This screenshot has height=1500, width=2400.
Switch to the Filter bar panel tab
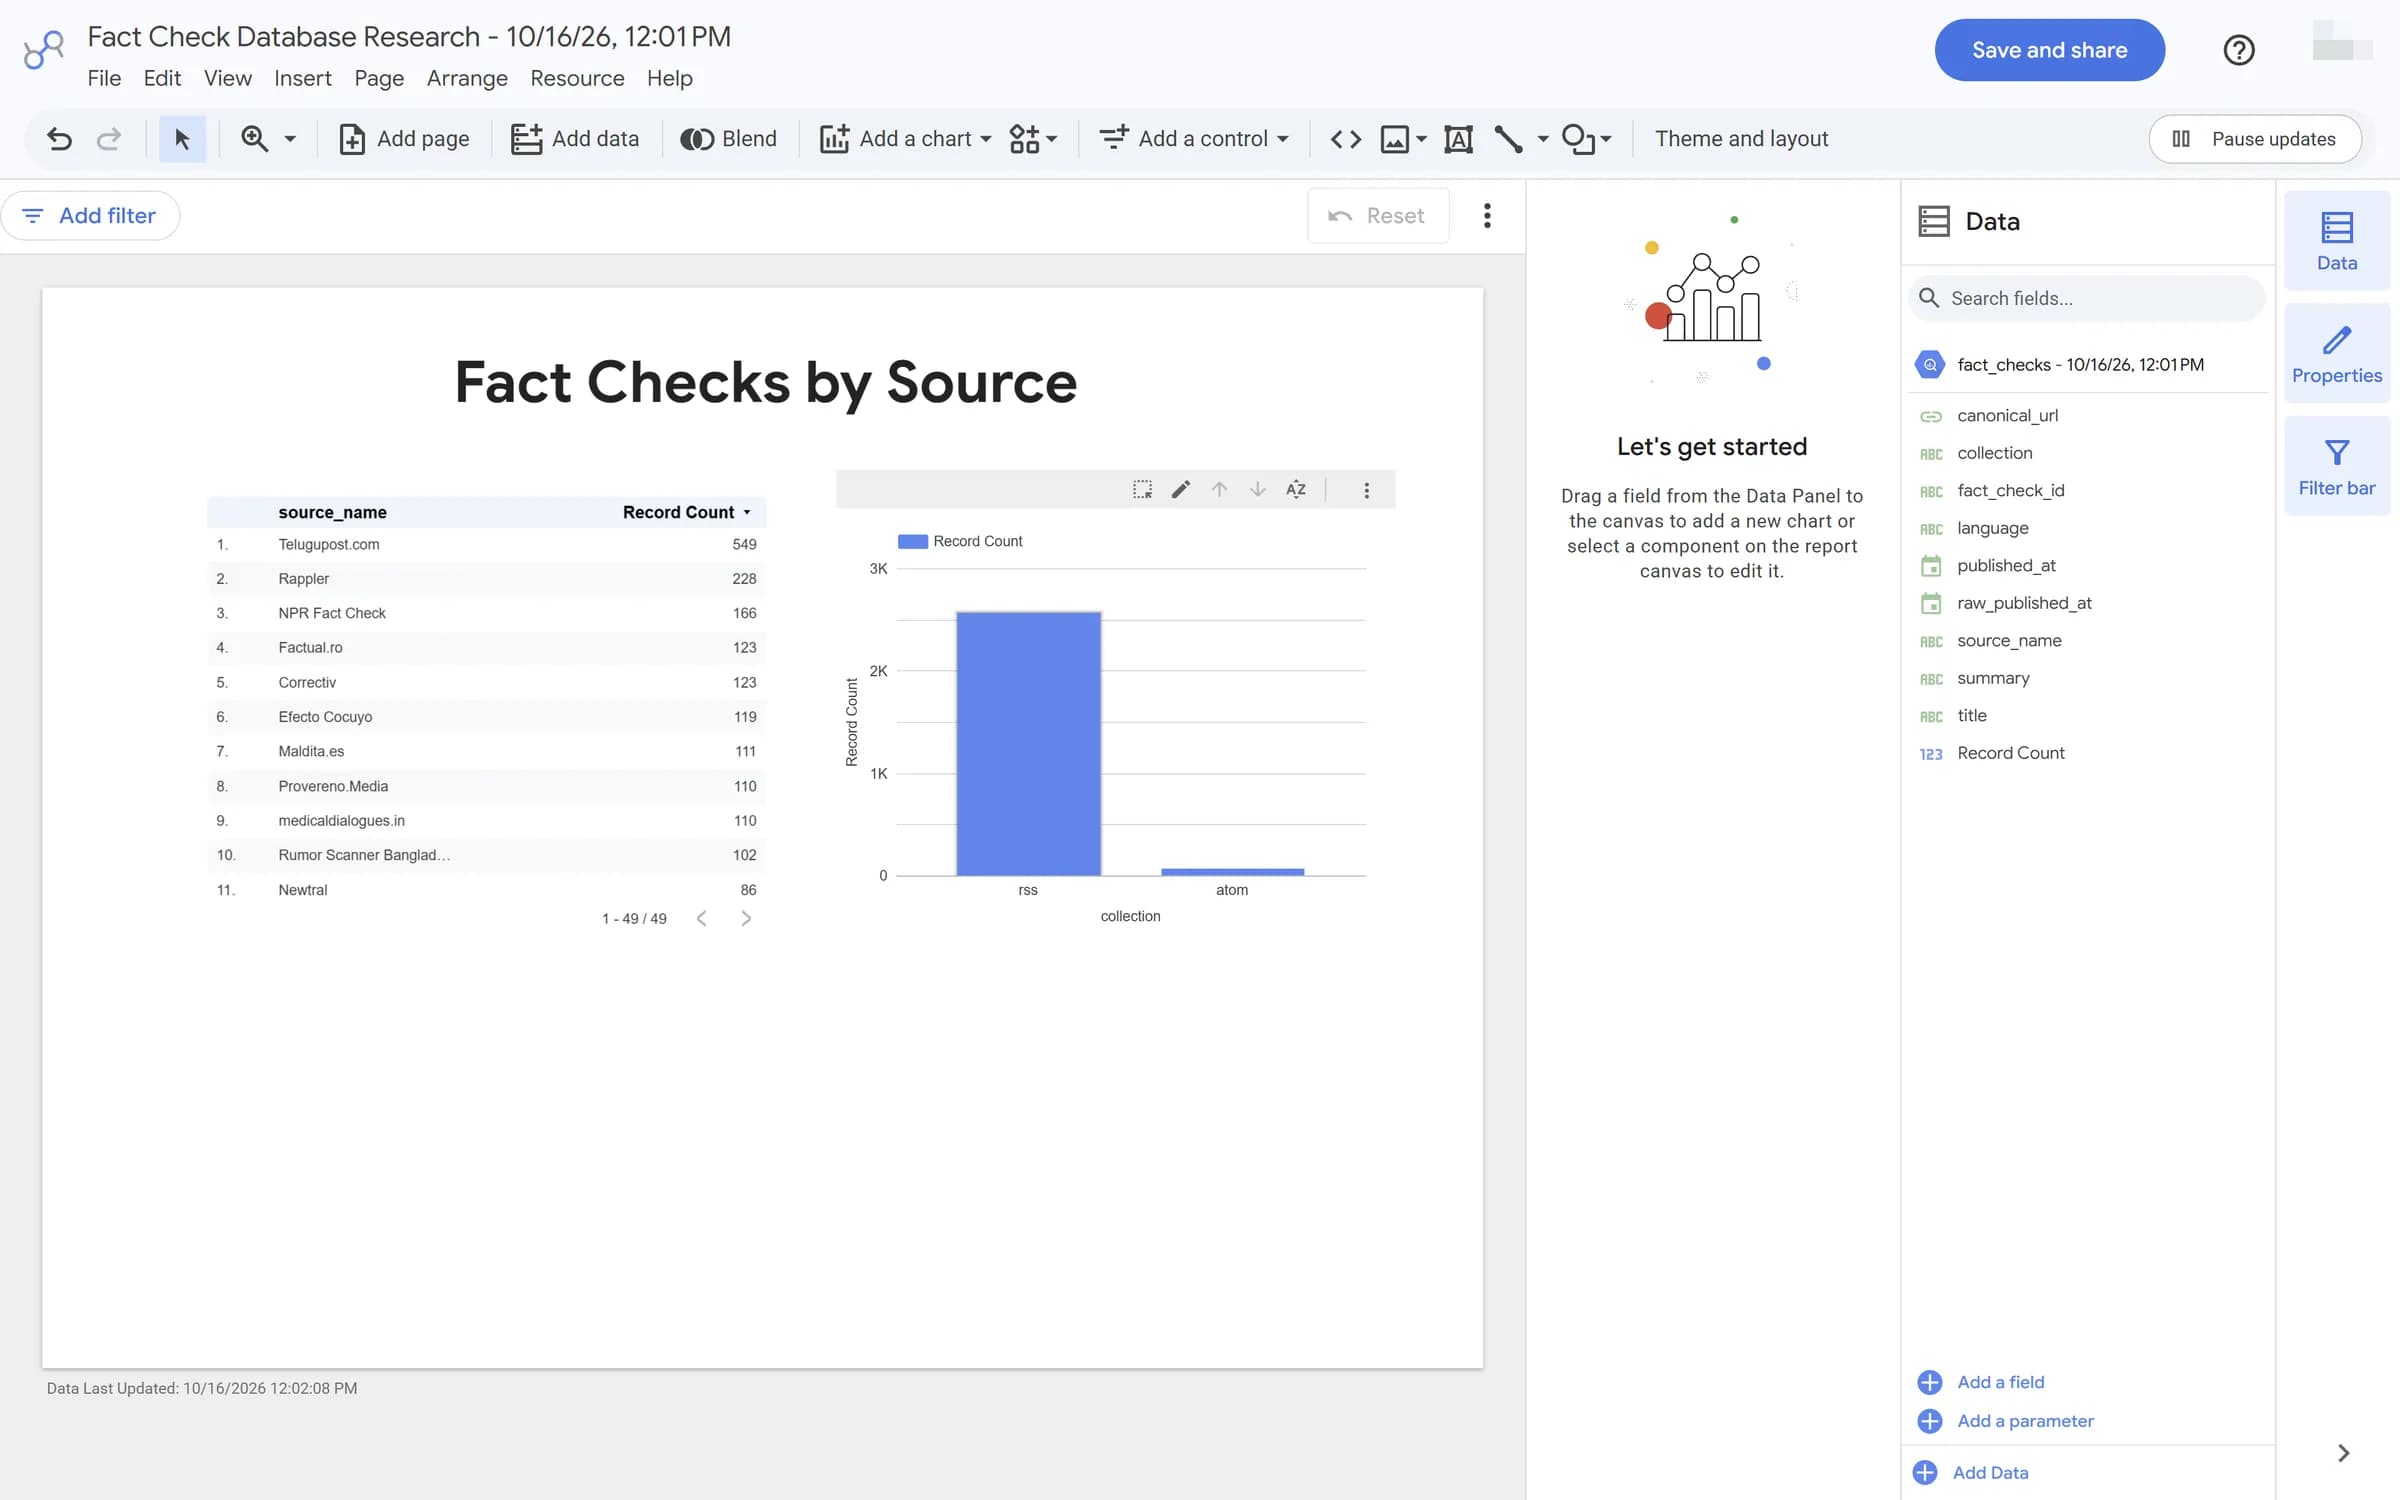(x=2337, y=467)
